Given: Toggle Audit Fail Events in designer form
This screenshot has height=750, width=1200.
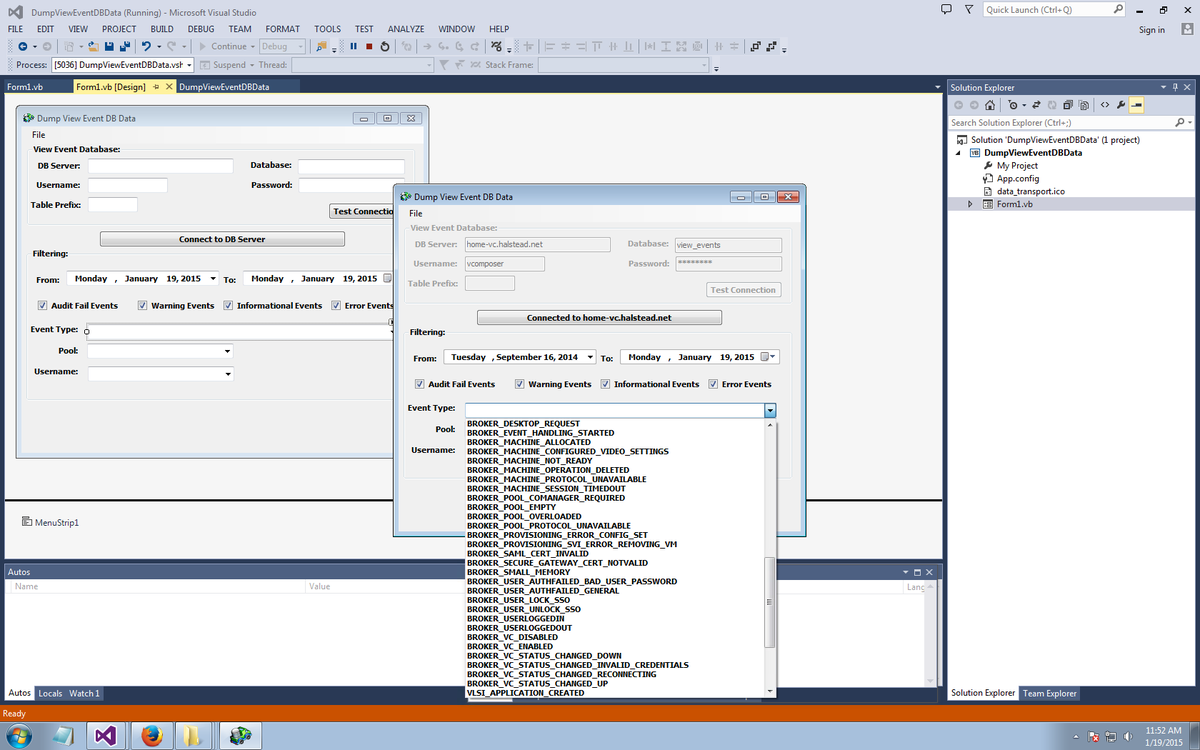Looking at the screenshot, I should click(x=43, y=305).
